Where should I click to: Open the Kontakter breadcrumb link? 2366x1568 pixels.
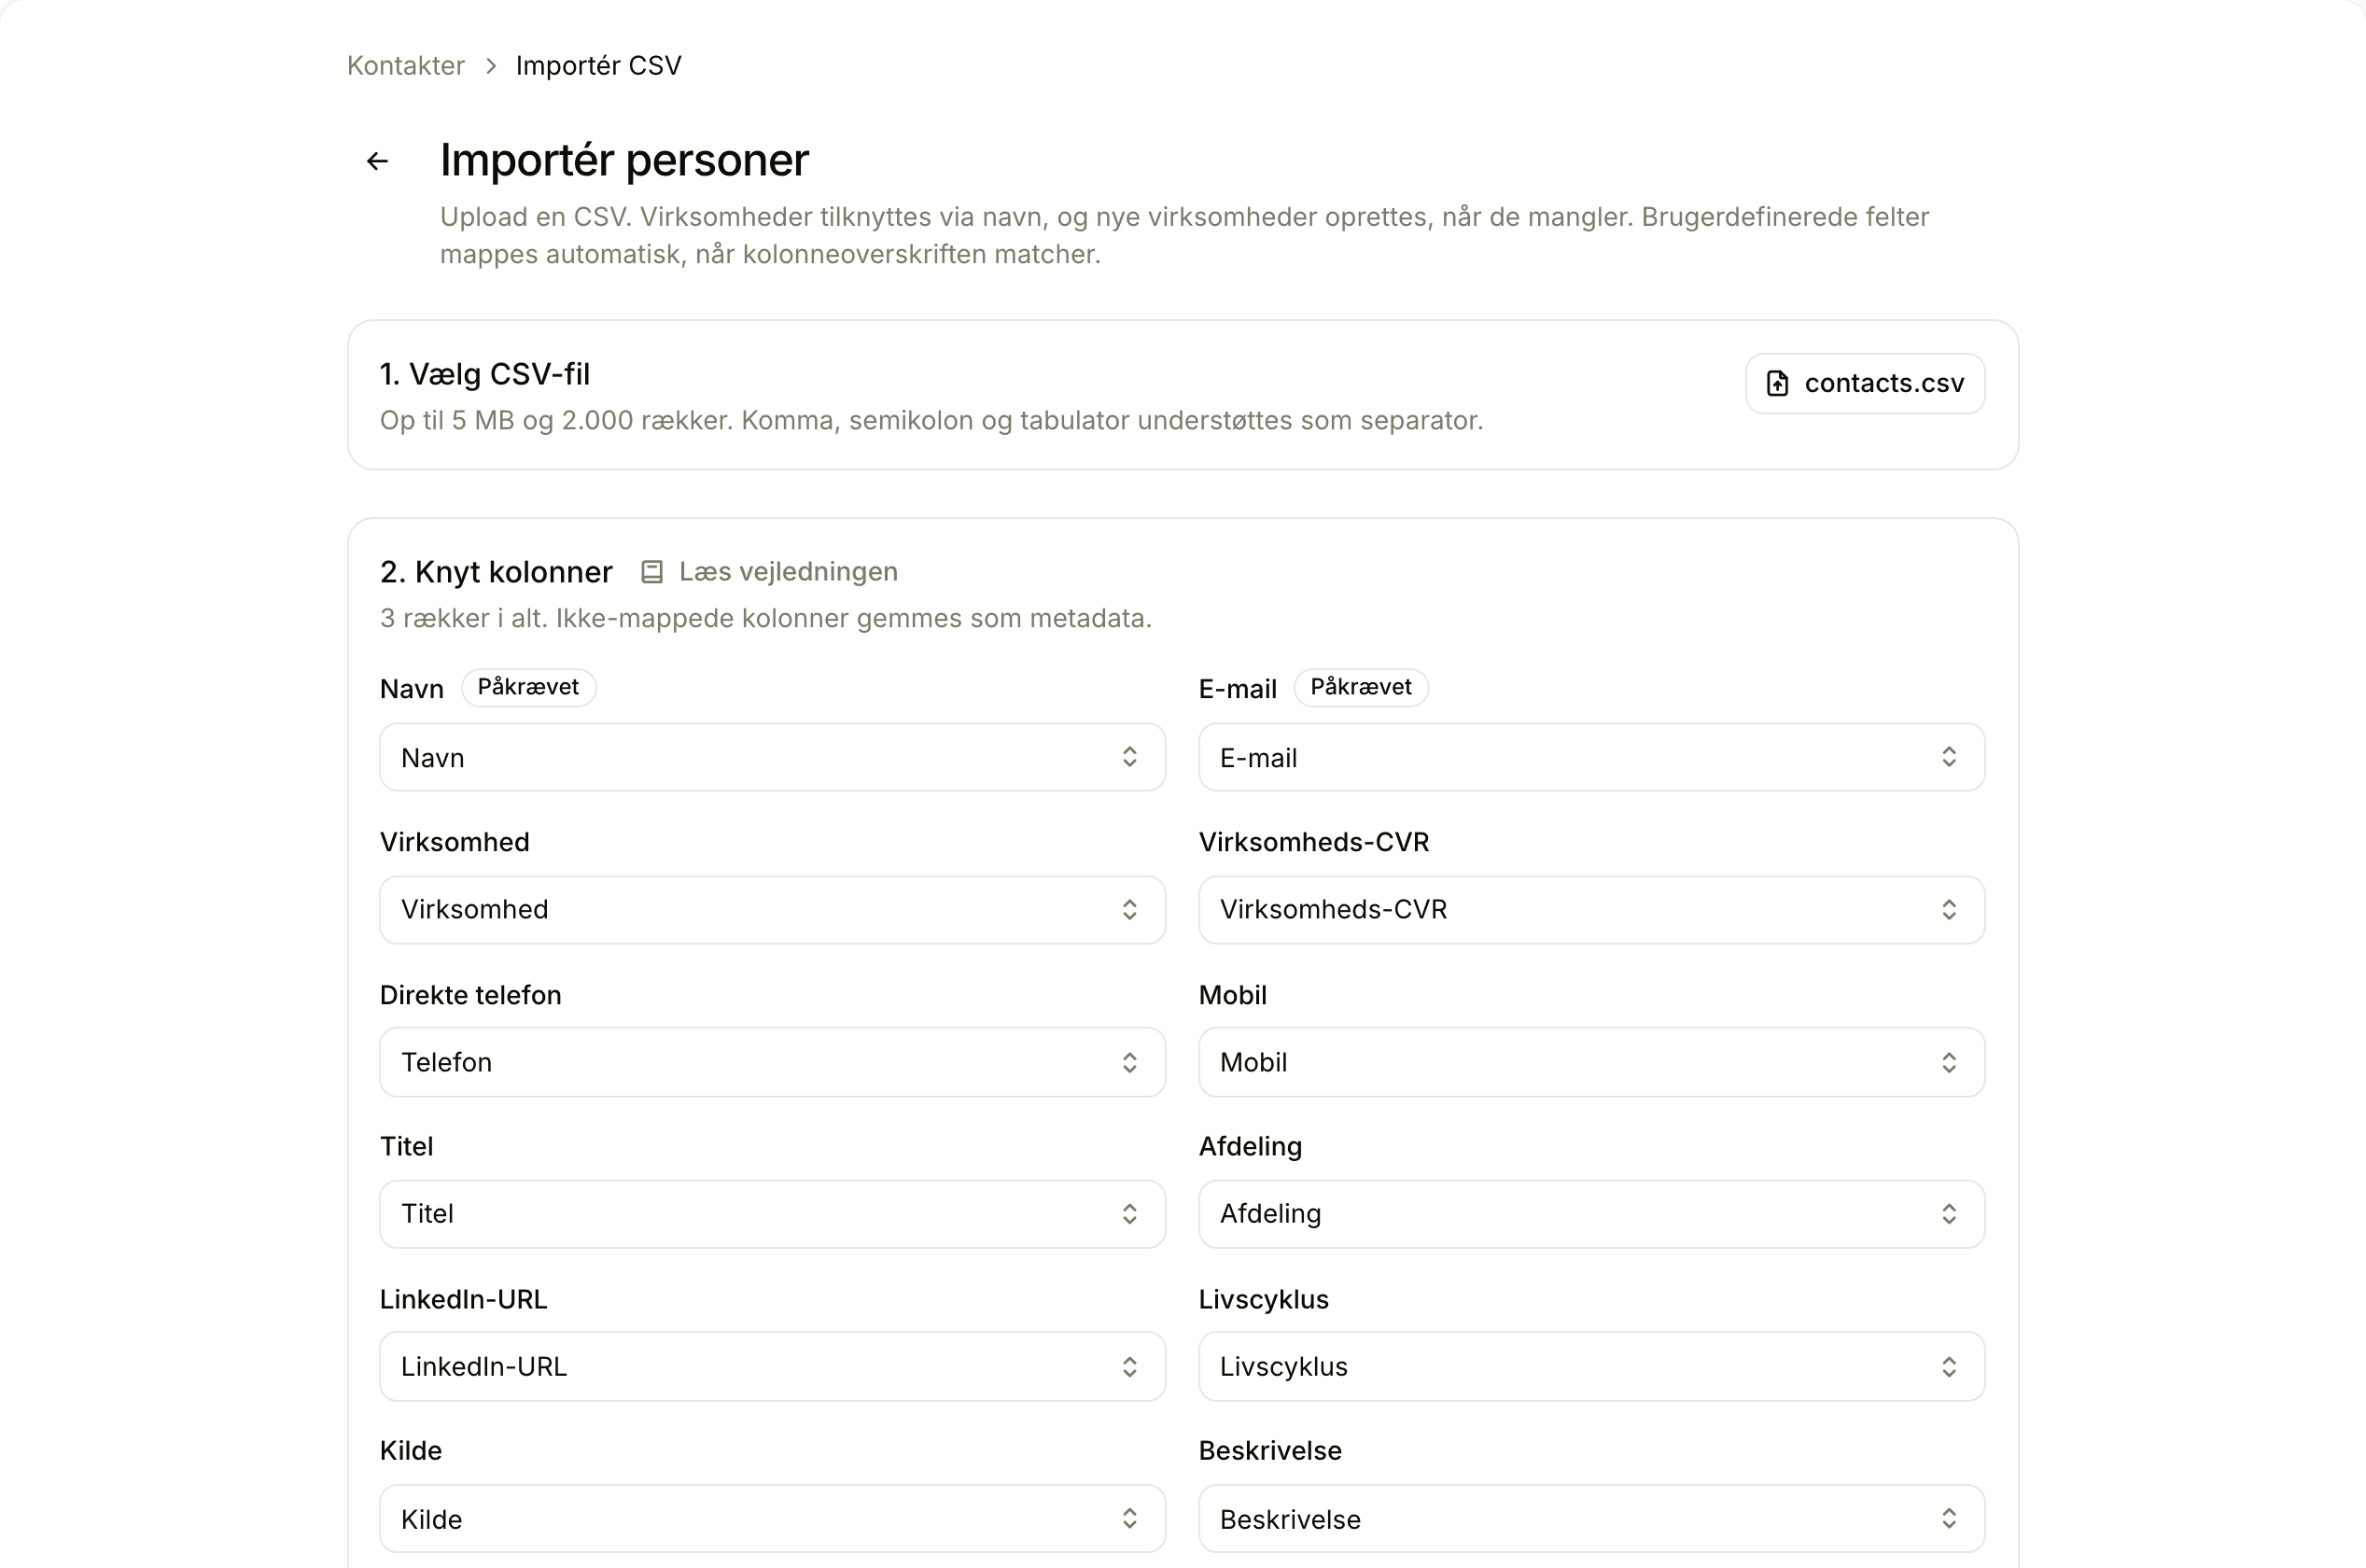pyautogui.click(x=406, y=66)
